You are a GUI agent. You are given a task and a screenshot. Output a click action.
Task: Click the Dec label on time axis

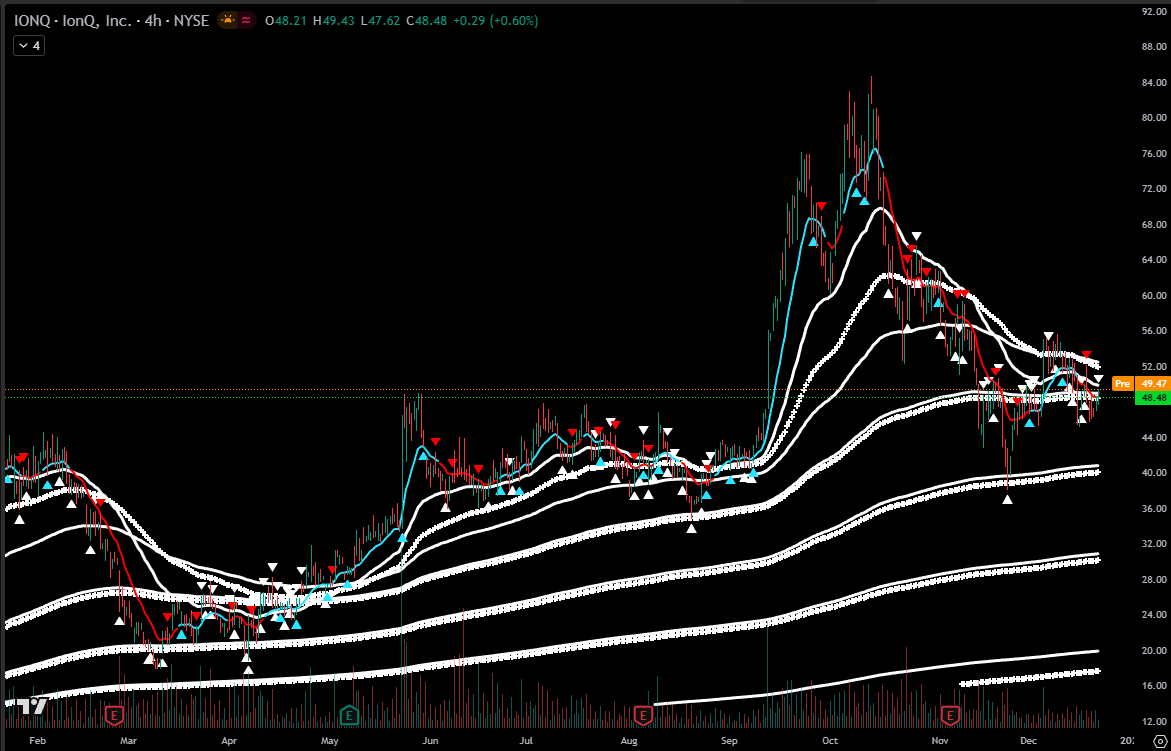tap(1028, 740)
